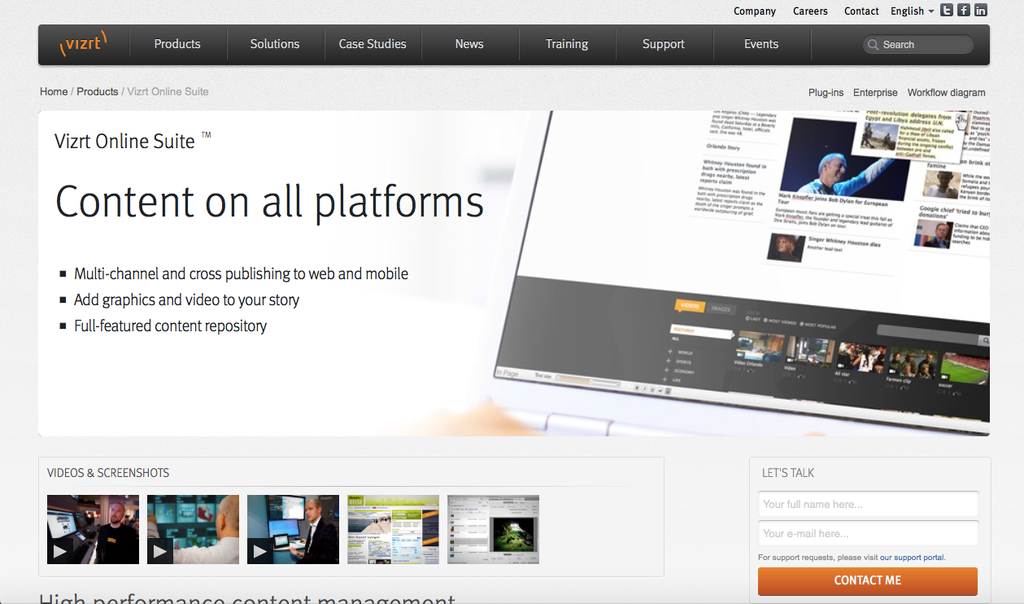Open the Facebook social icon
The image size is (1024, 604).
click(x=963, y=10)
